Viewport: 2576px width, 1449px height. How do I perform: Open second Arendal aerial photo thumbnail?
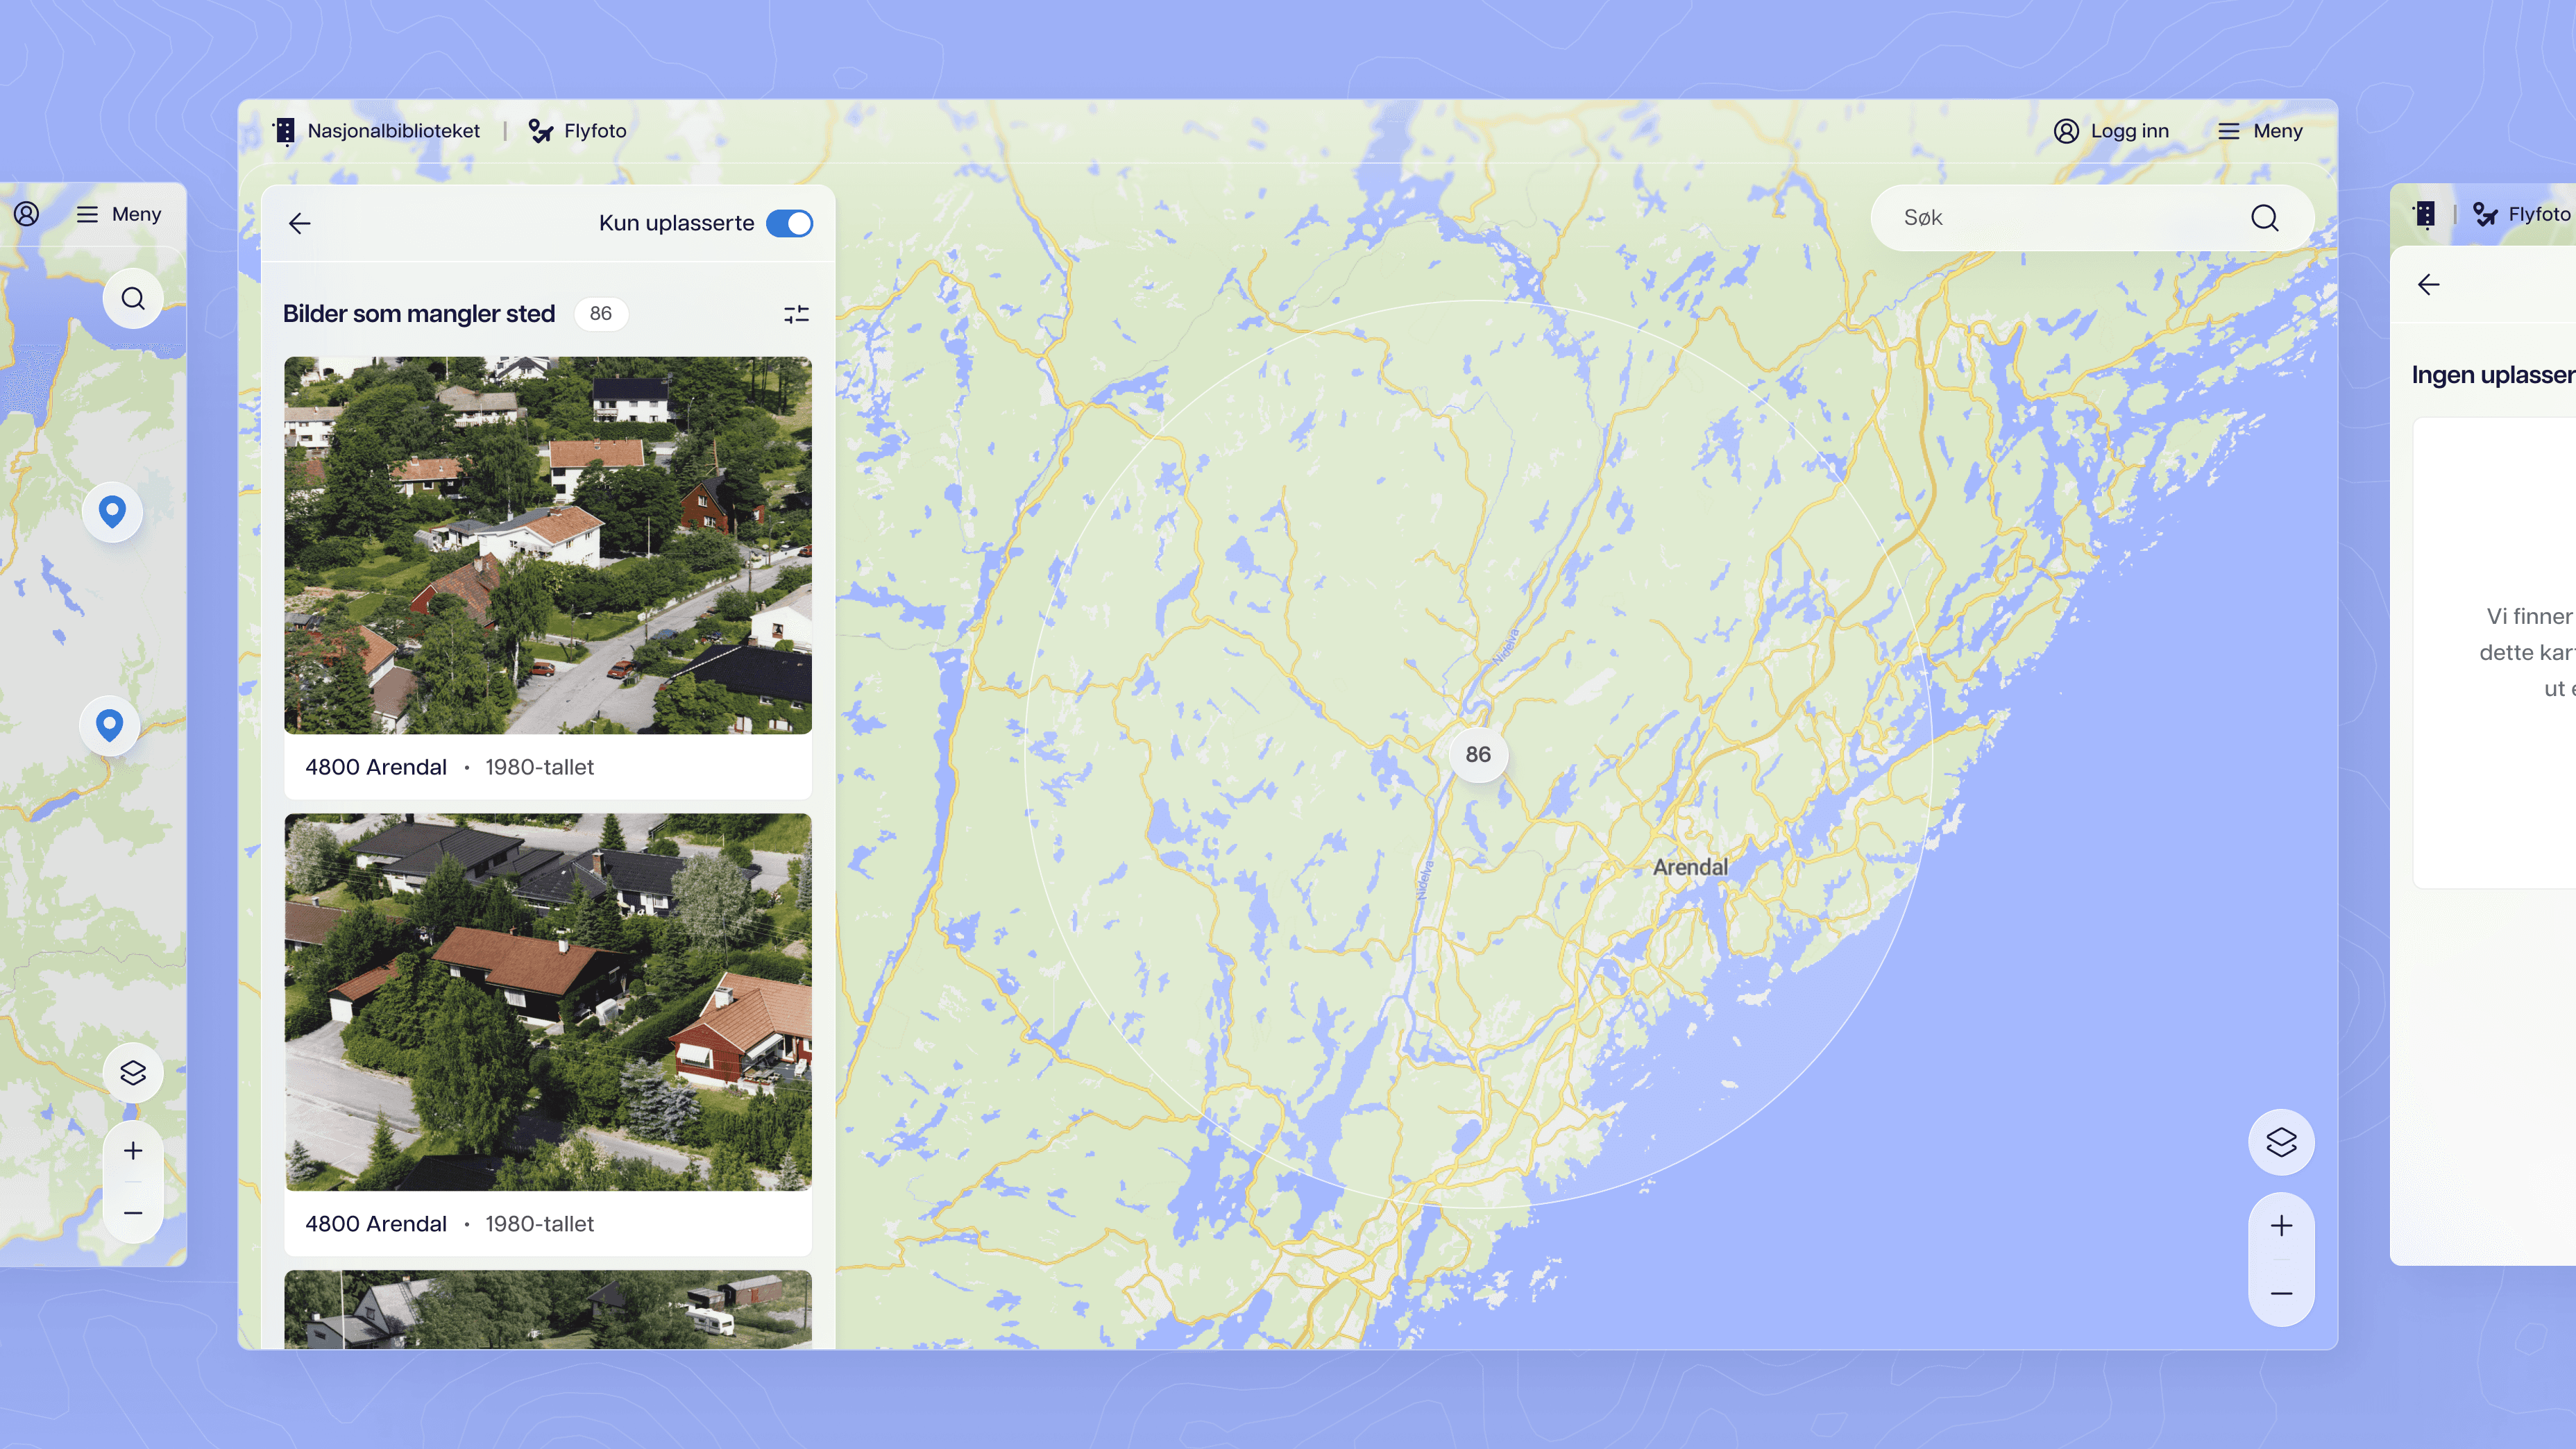[x=548, y=1001]
